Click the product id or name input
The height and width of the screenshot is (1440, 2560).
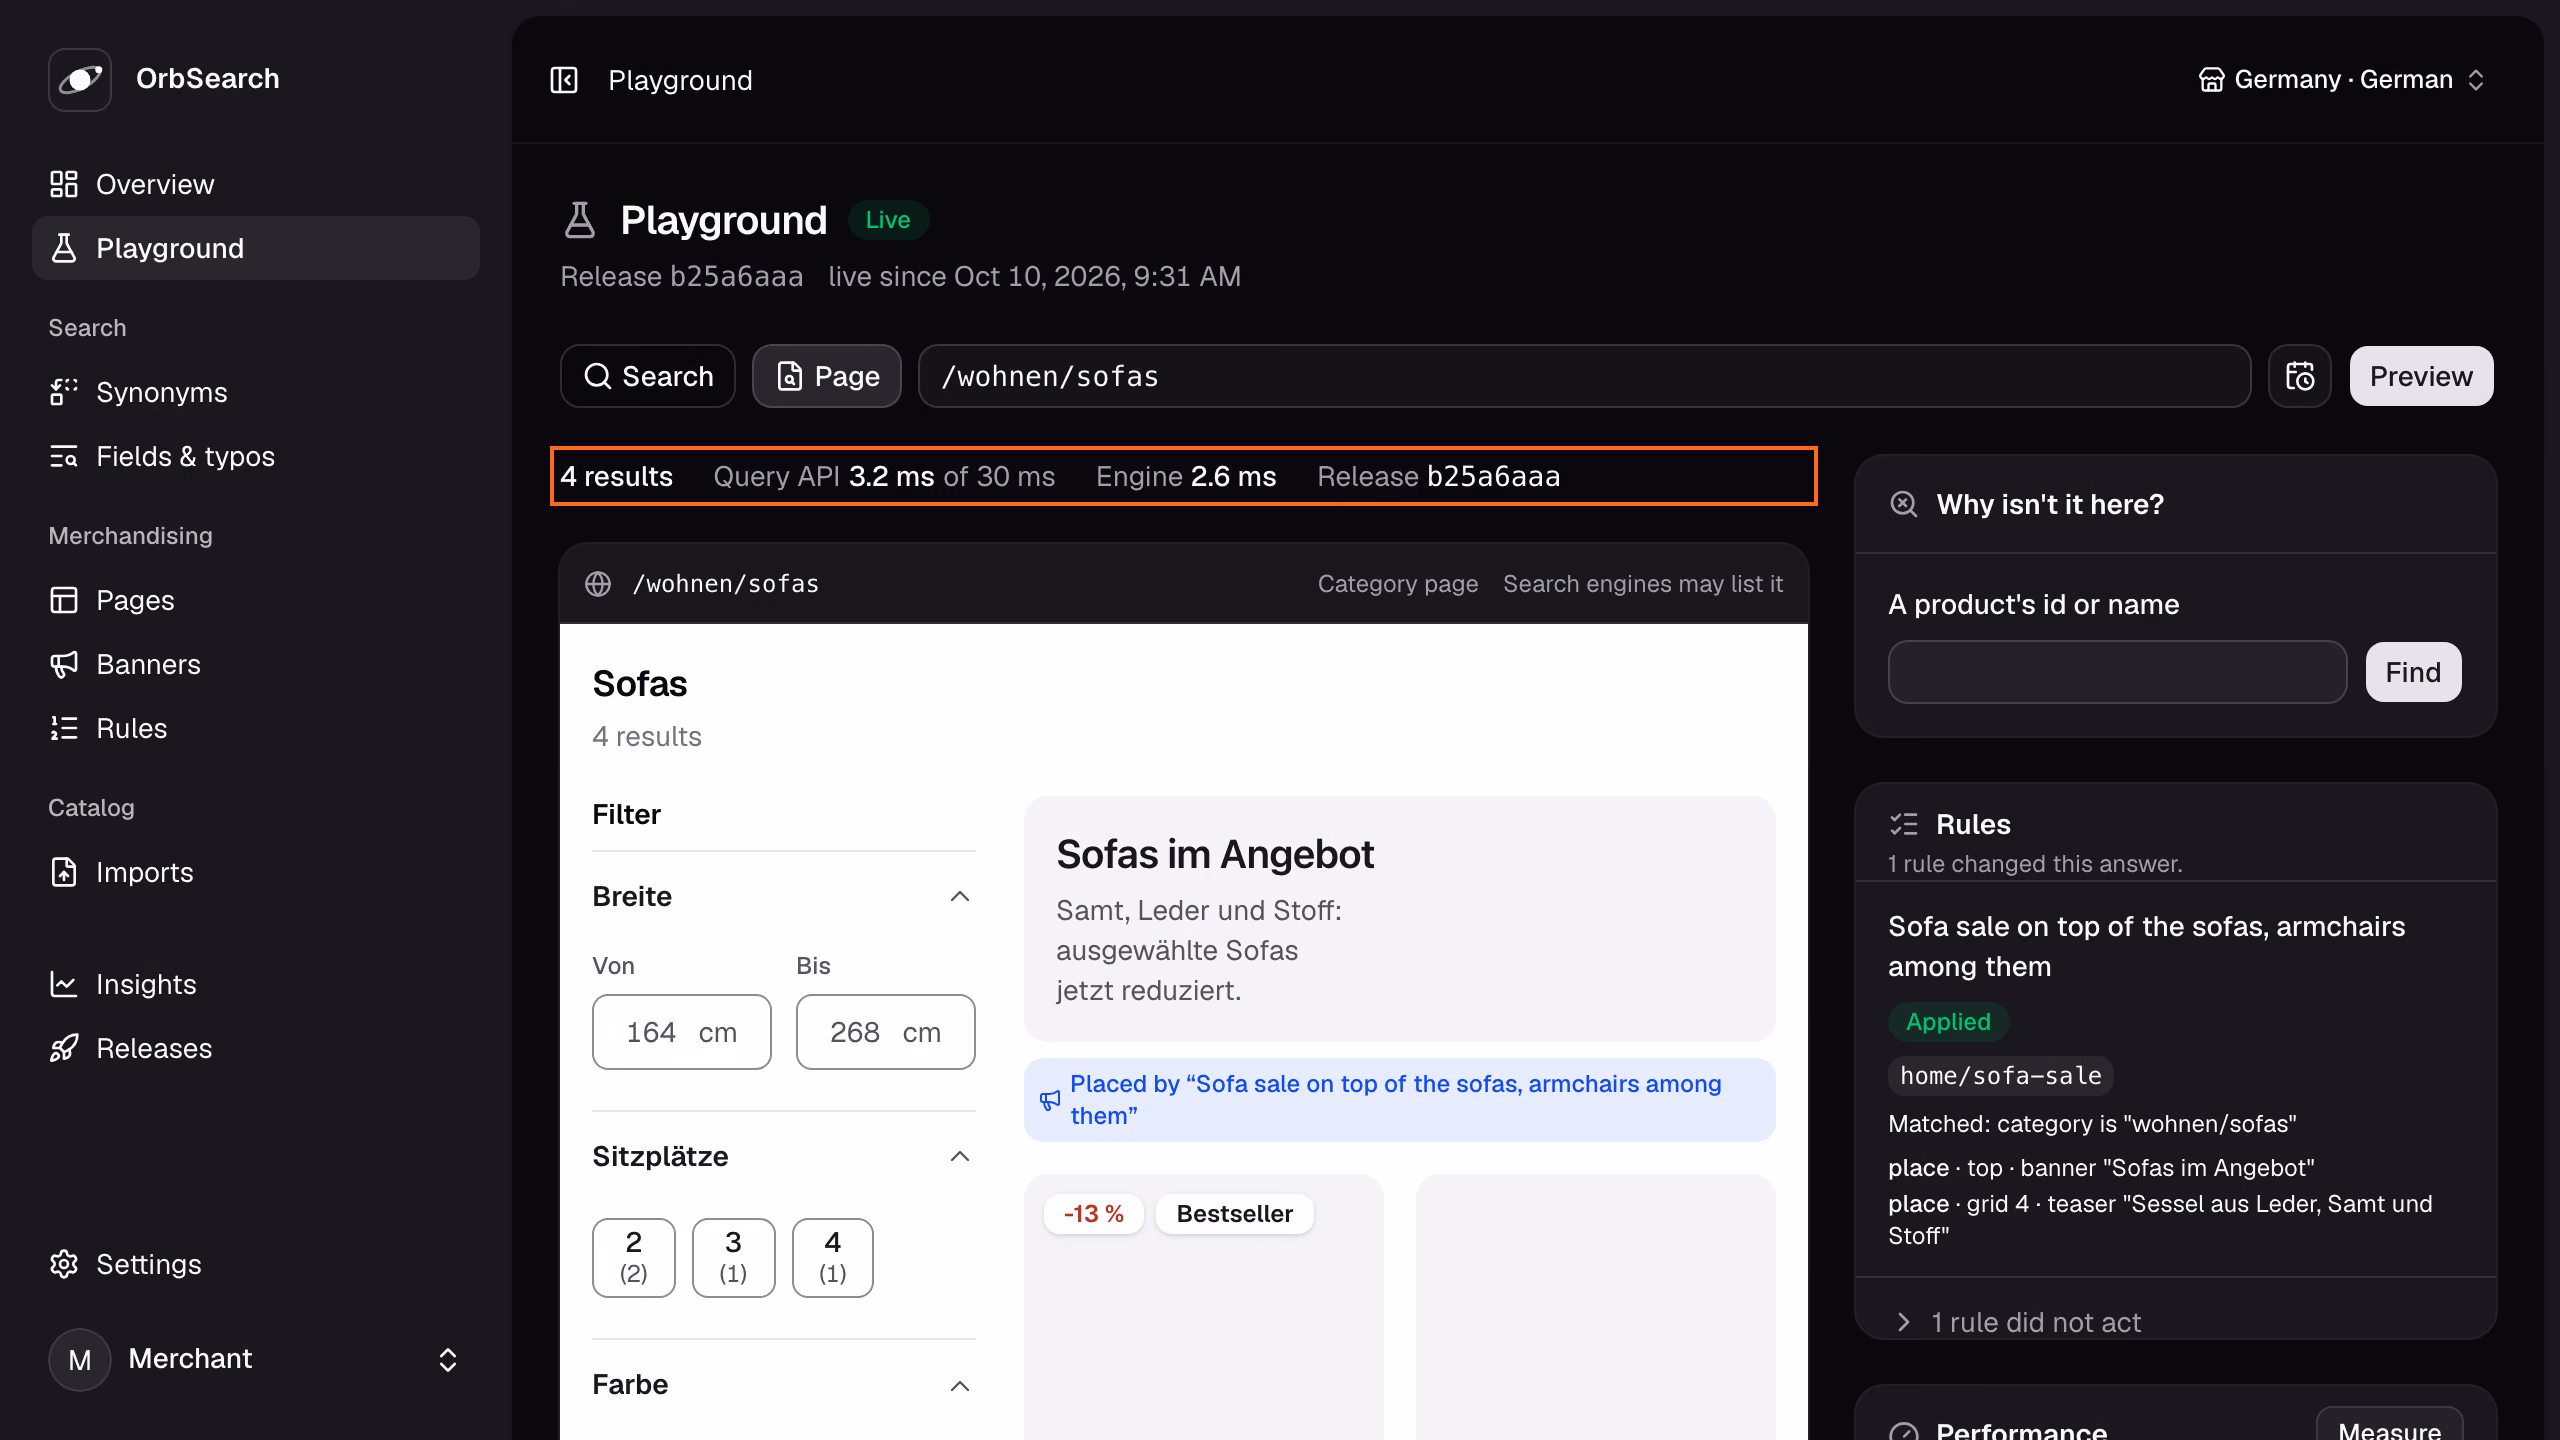(2117, 672)
